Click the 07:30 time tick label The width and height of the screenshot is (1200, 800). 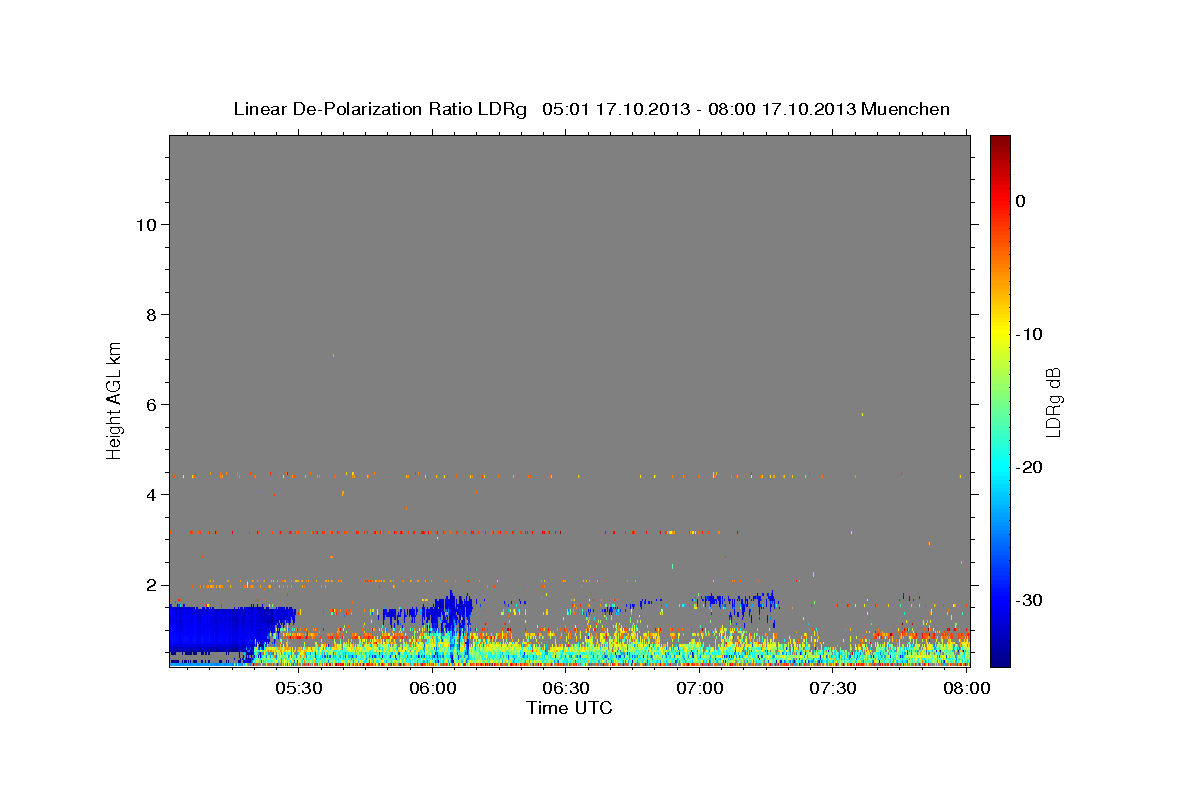pyautogui.click(x=834, y=688)
